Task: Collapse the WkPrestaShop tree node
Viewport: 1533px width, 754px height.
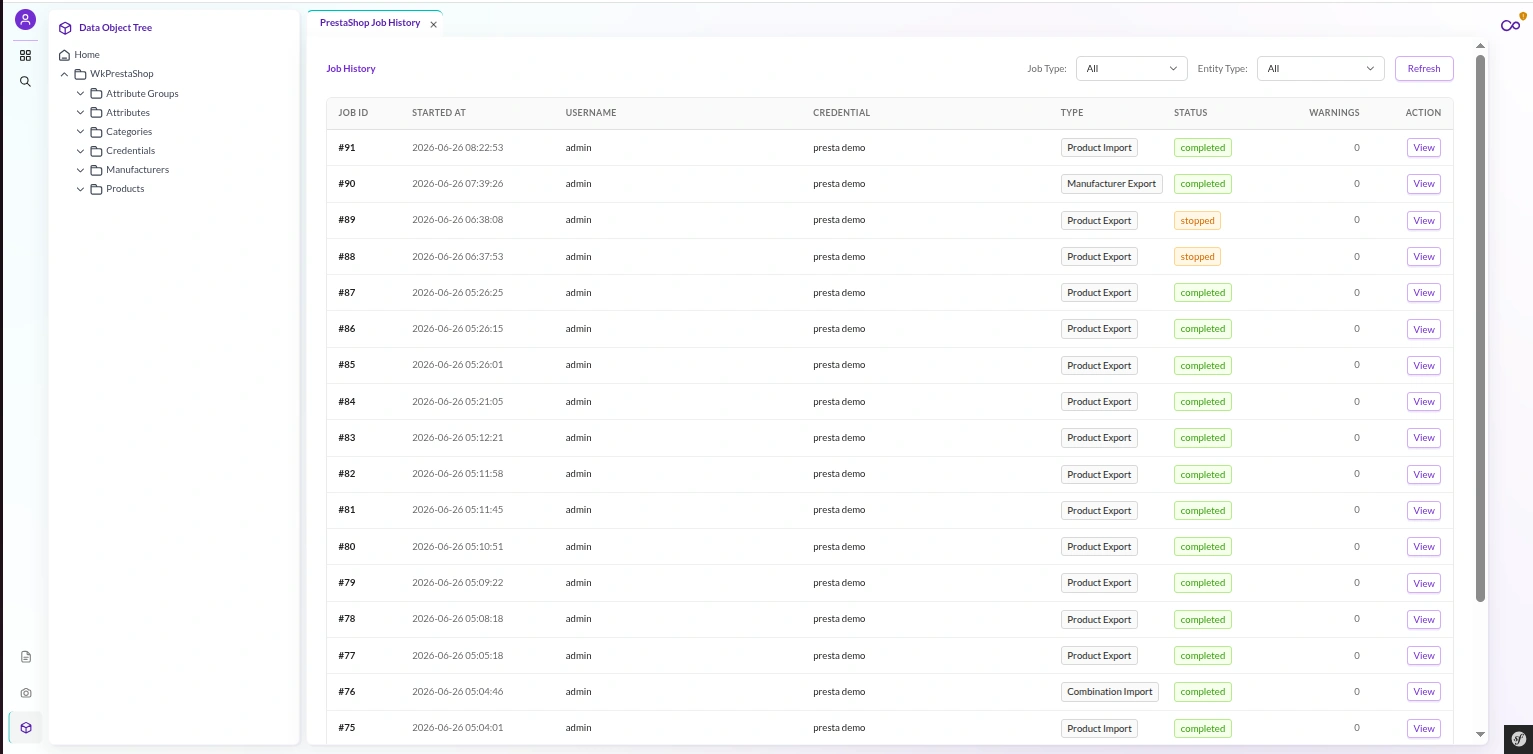Action: pyautogui.click(x=65, y=74)
